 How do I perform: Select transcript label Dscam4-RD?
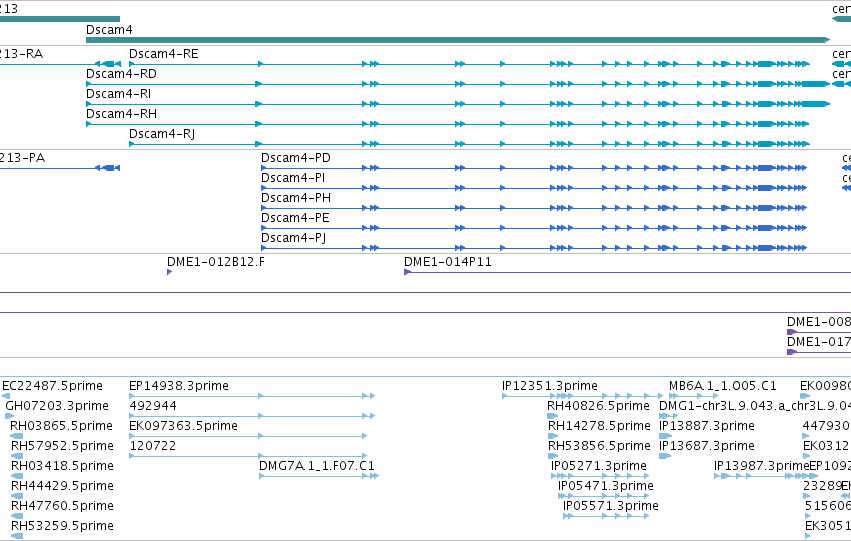[122, 74]
